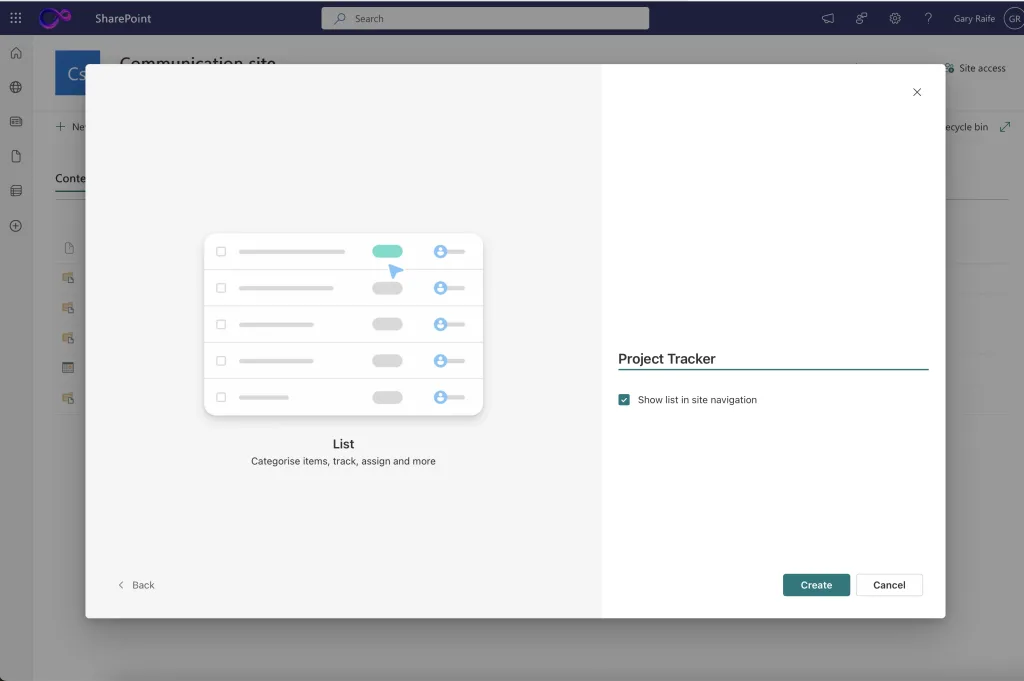This screenshot has width=1024, height=681.
Task: Open My sites globe icon
Action: click(x=16, y=87)
